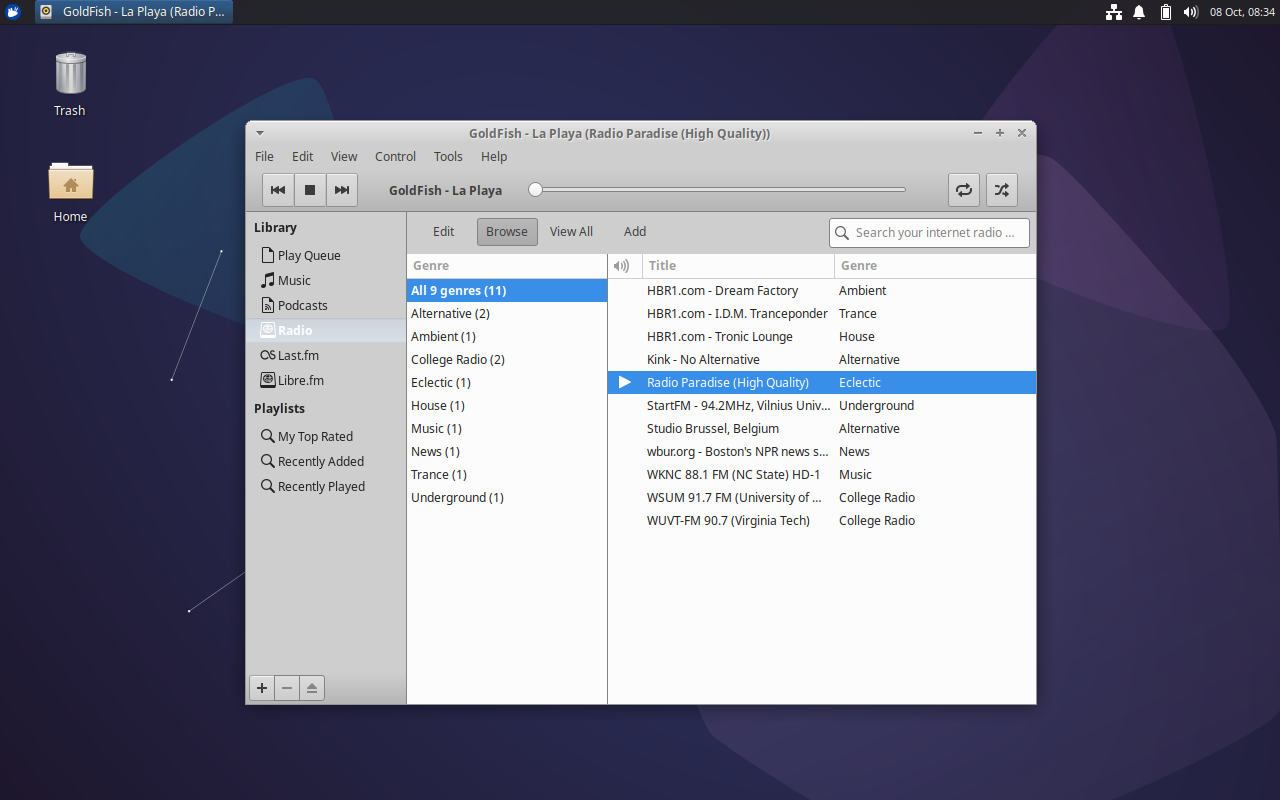Open the Edit menu

302,156
